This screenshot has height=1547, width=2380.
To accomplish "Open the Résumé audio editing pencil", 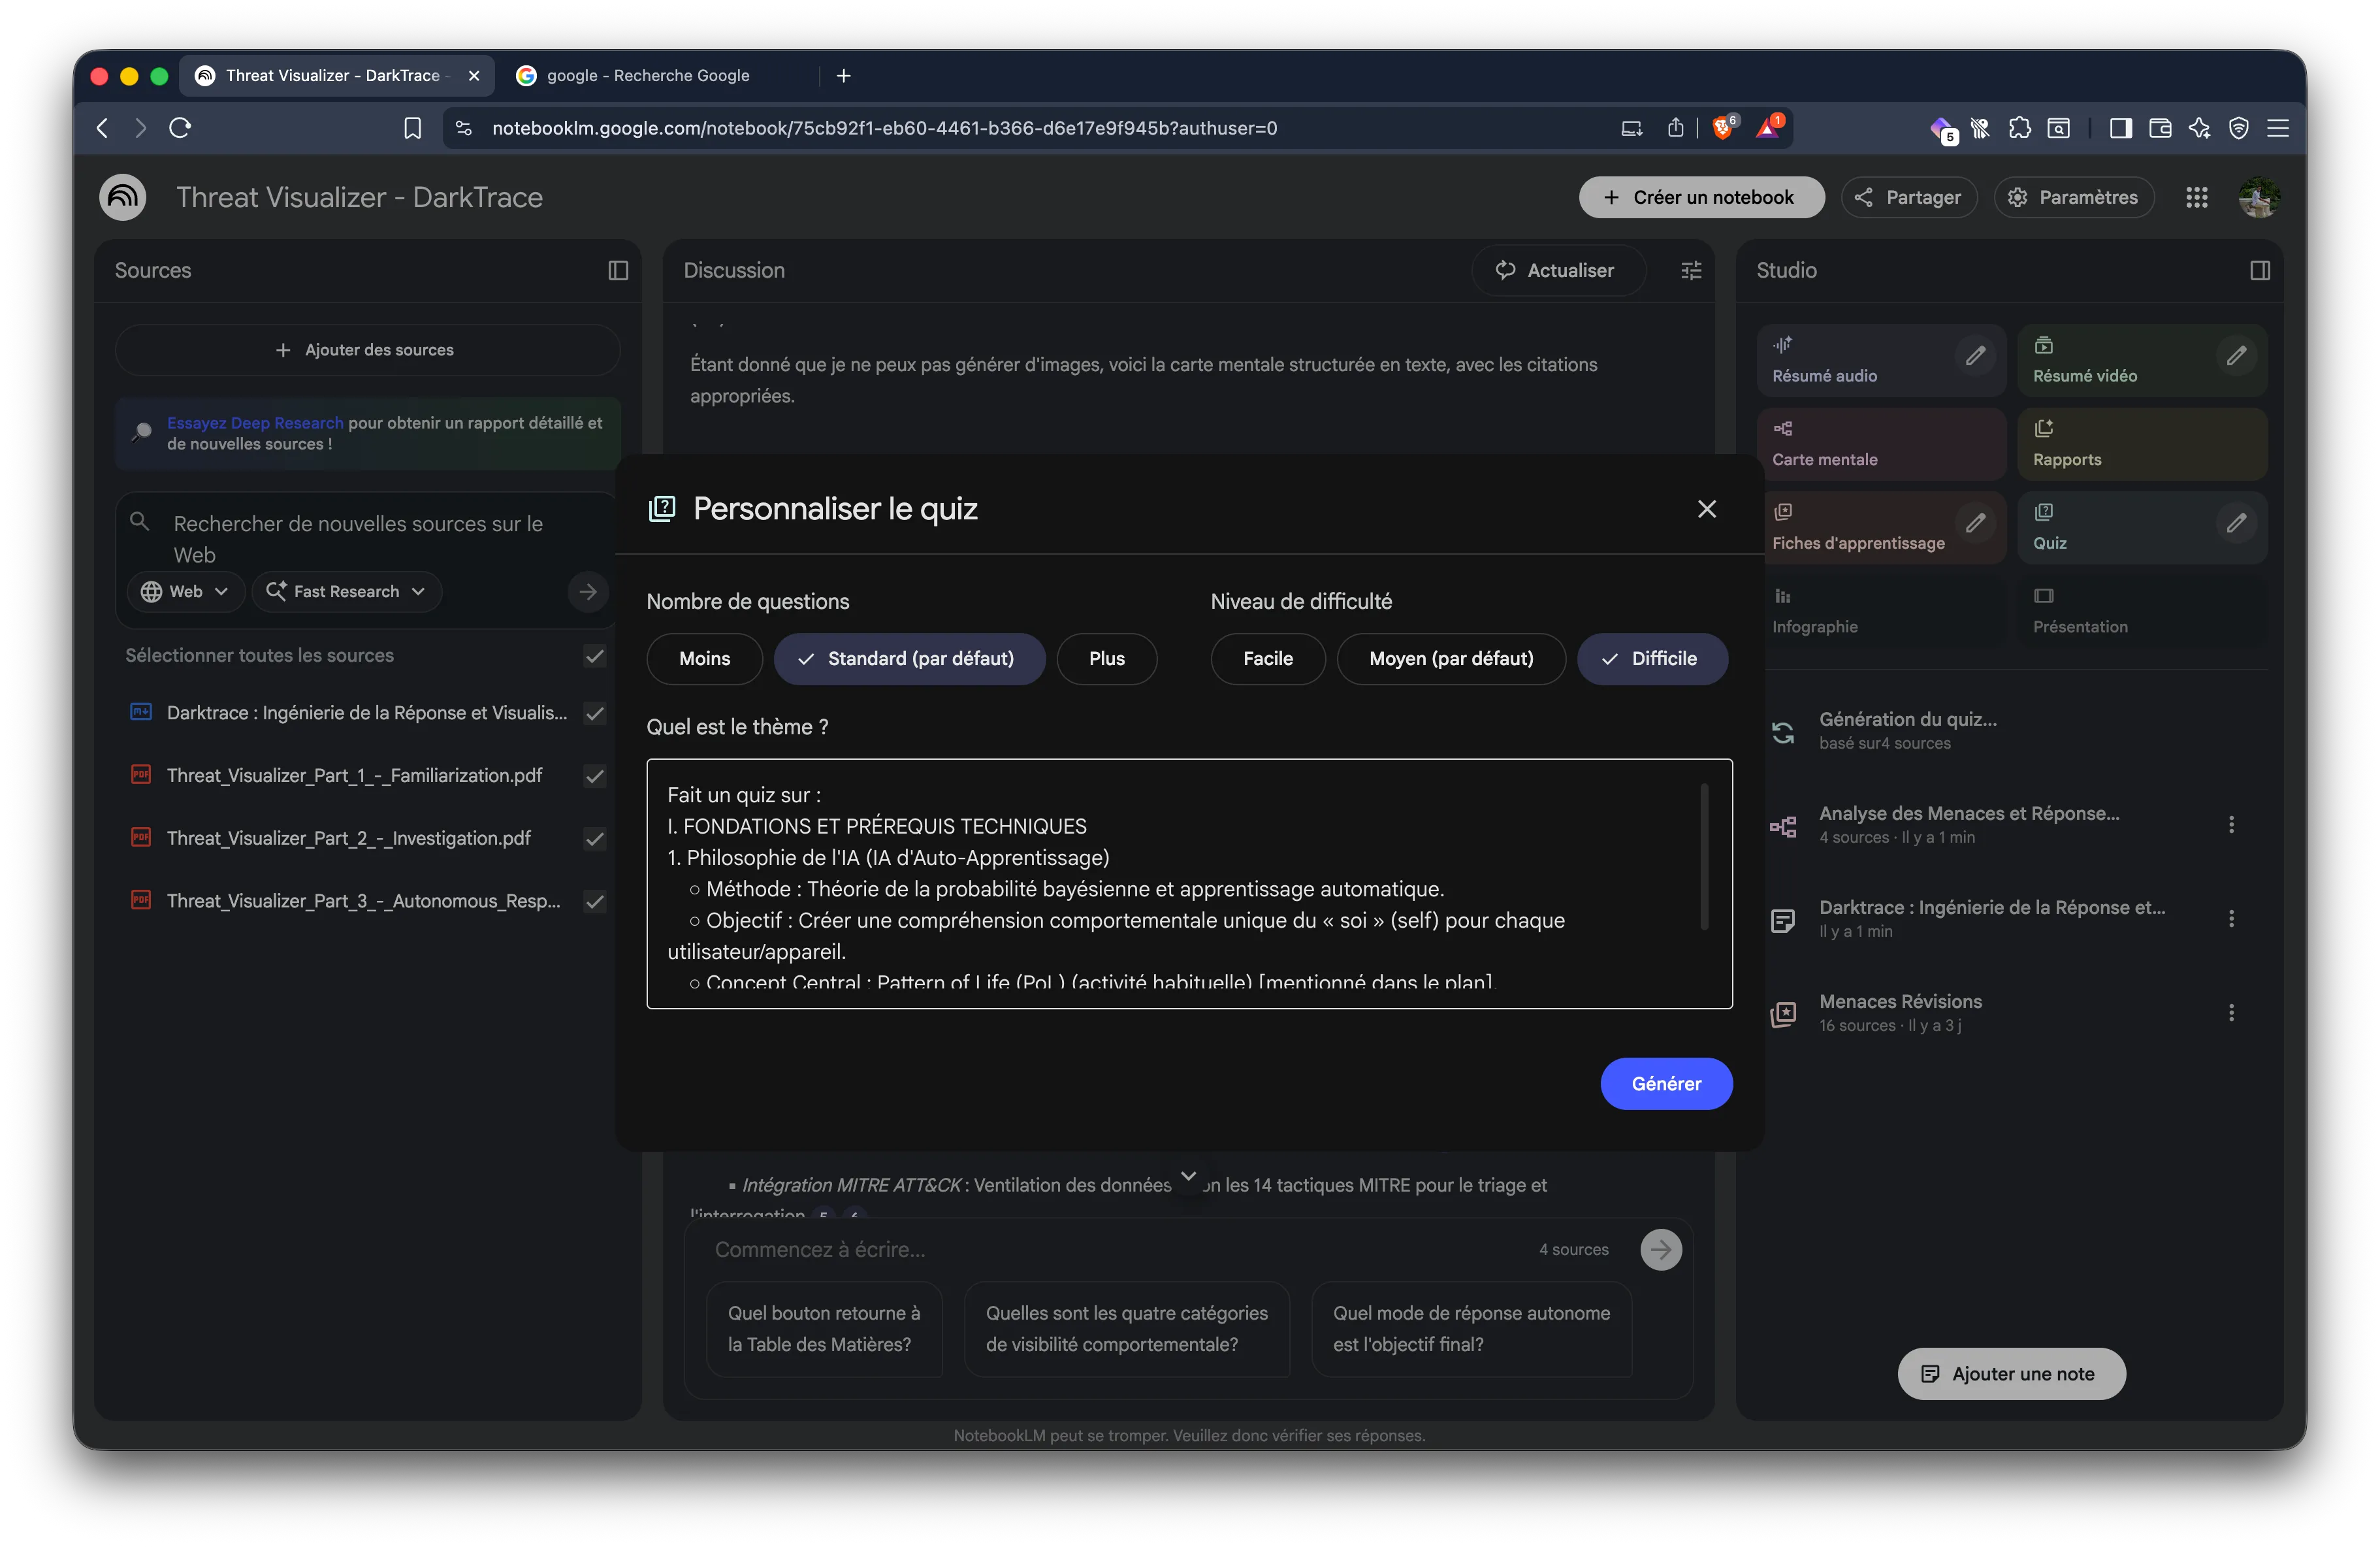I will click(1976, 357).
